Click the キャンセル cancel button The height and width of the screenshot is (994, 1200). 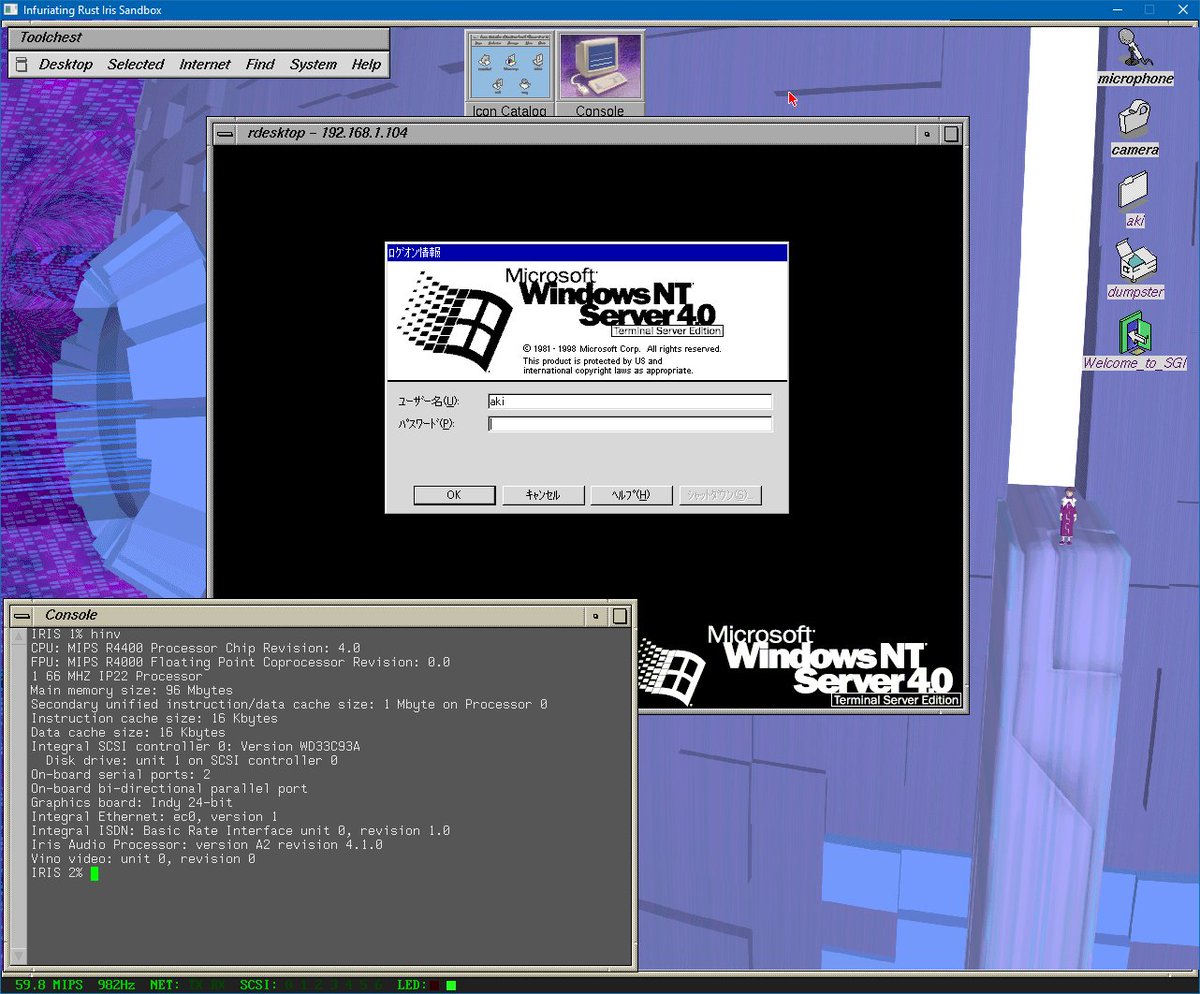coord(543,495)
